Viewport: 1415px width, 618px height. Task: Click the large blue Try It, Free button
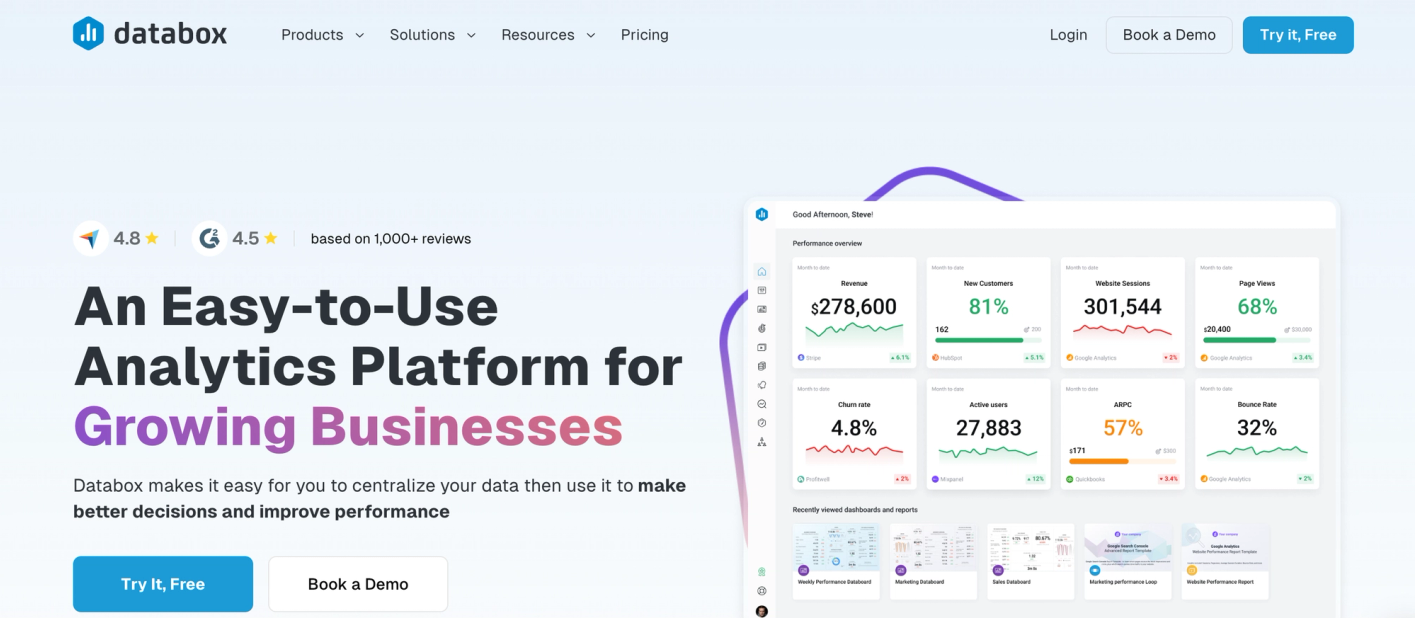pyautogui.click(x=163, y=584)
